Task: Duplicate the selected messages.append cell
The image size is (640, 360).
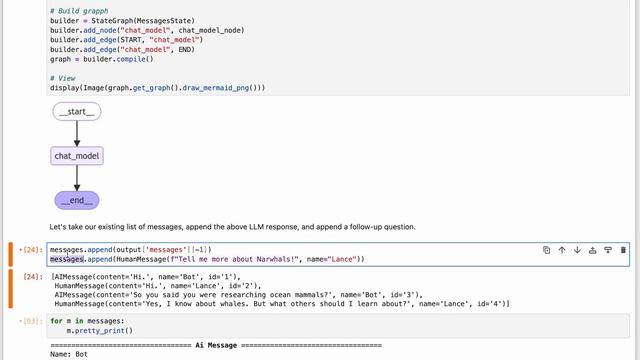Action: tap(547, 250)
